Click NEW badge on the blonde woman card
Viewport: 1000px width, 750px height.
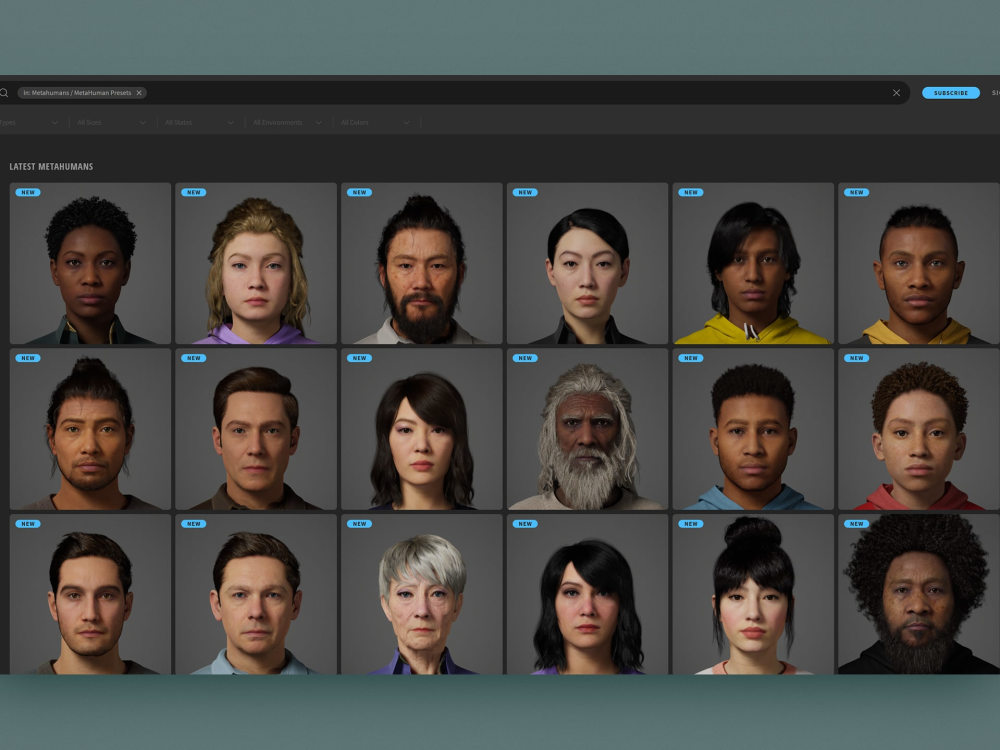193,192
